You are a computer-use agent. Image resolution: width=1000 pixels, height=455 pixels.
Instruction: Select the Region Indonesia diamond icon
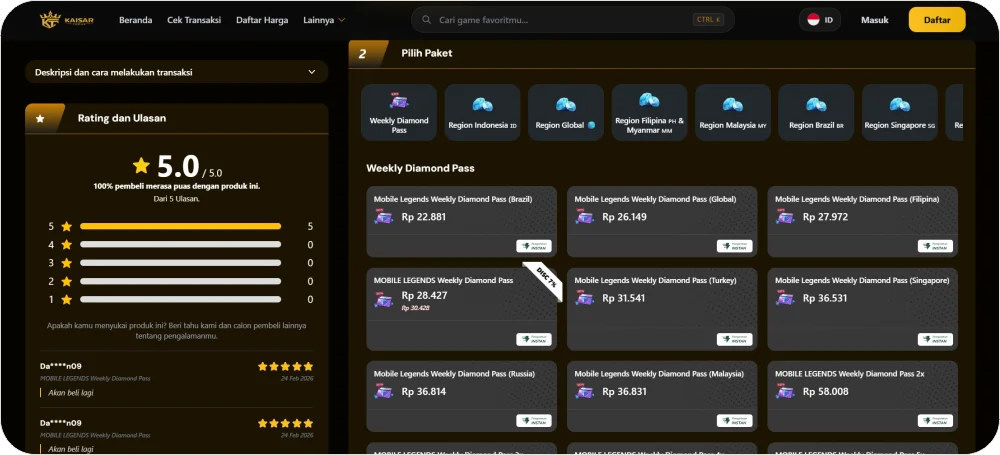(482, 104)
